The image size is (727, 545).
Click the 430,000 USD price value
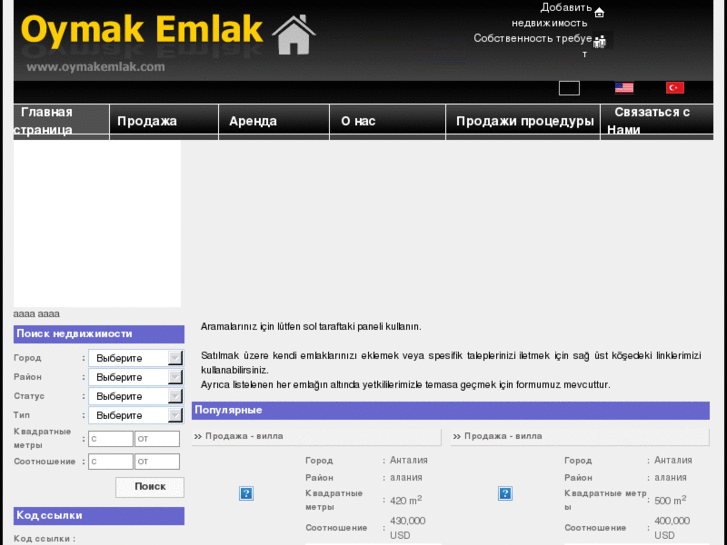coord(408,528)
